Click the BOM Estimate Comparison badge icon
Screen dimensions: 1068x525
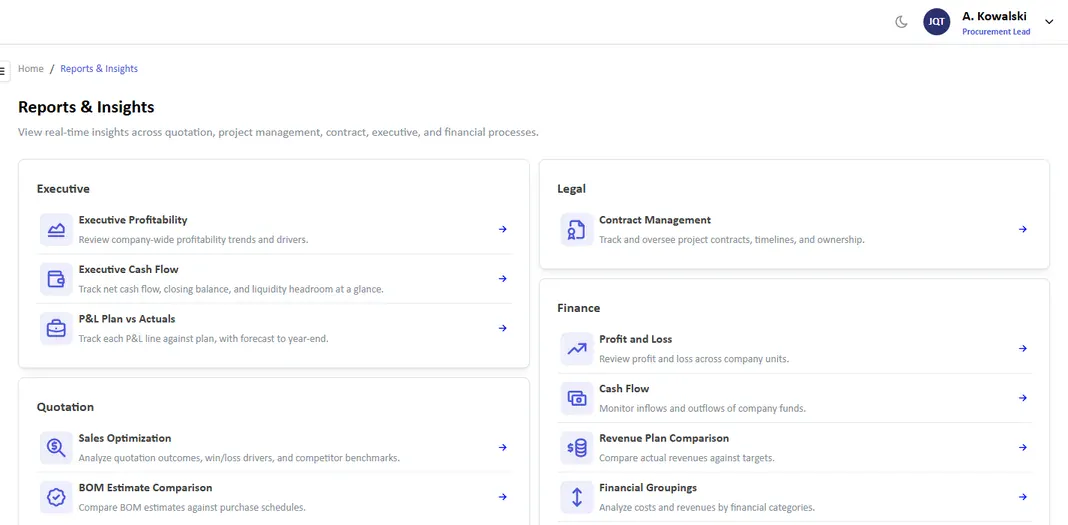(x=56, y=498)
